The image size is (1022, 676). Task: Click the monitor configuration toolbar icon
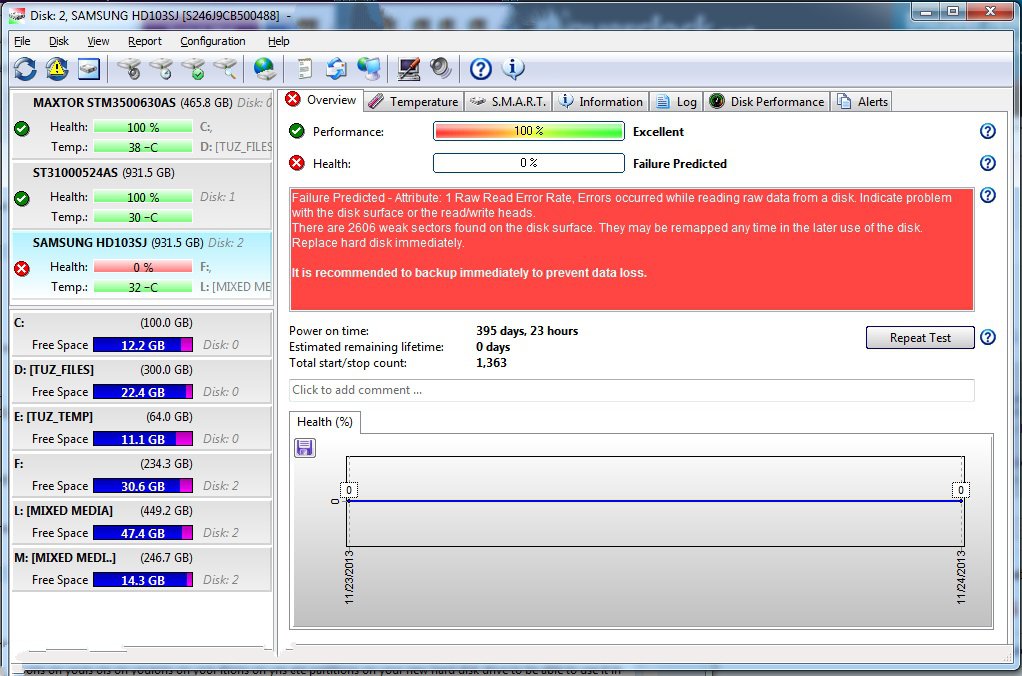[x=408, y=69]
